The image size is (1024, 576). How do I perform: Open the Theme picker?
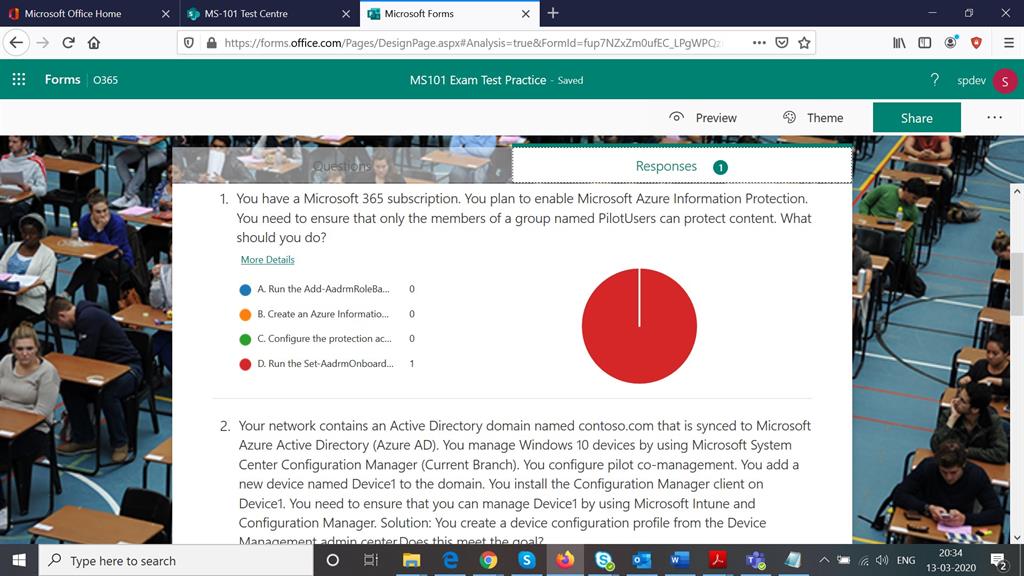[x=813, y=118]
